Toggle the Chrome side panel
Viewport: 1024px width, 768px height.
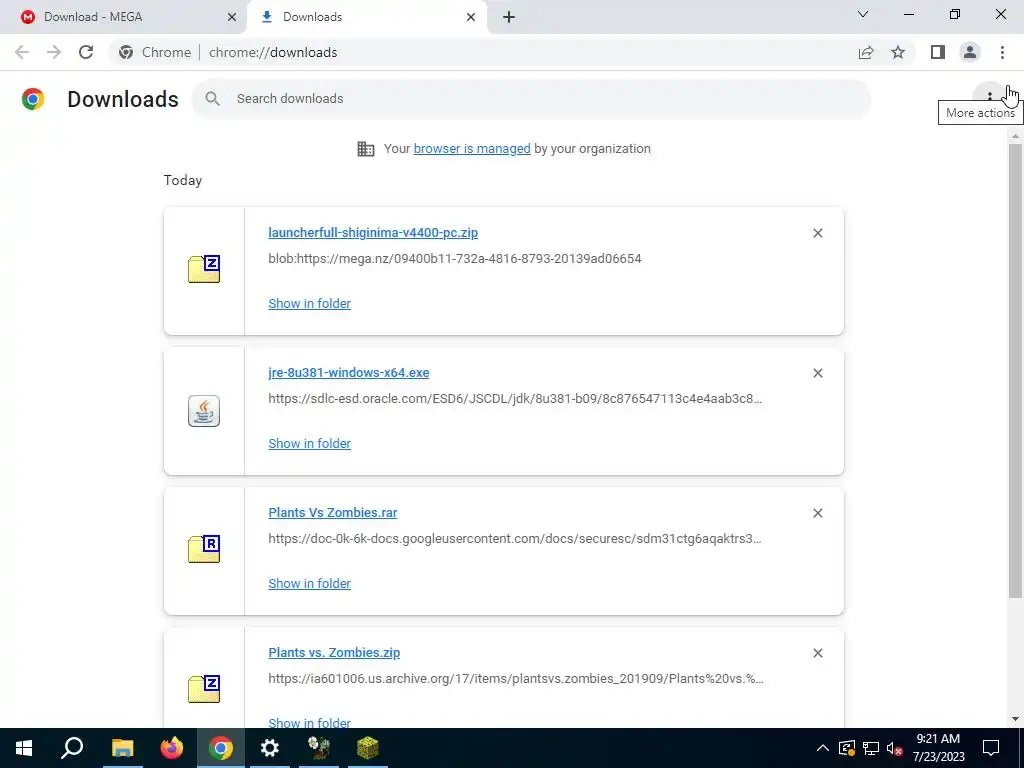(x=938, y=52)
